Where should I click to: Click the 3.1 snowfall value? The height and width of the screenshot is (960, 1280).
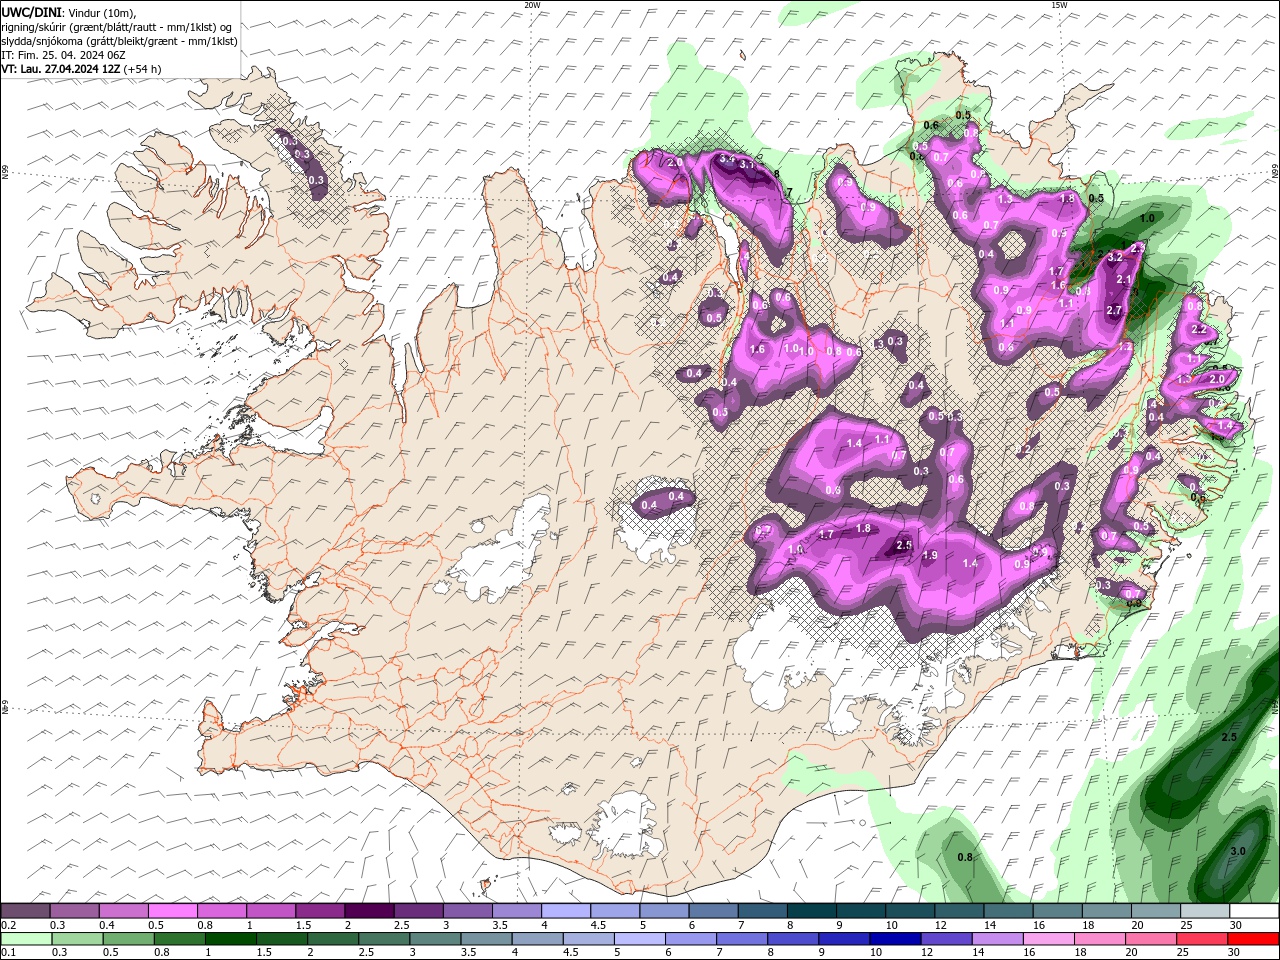click(x=746, y=164)
